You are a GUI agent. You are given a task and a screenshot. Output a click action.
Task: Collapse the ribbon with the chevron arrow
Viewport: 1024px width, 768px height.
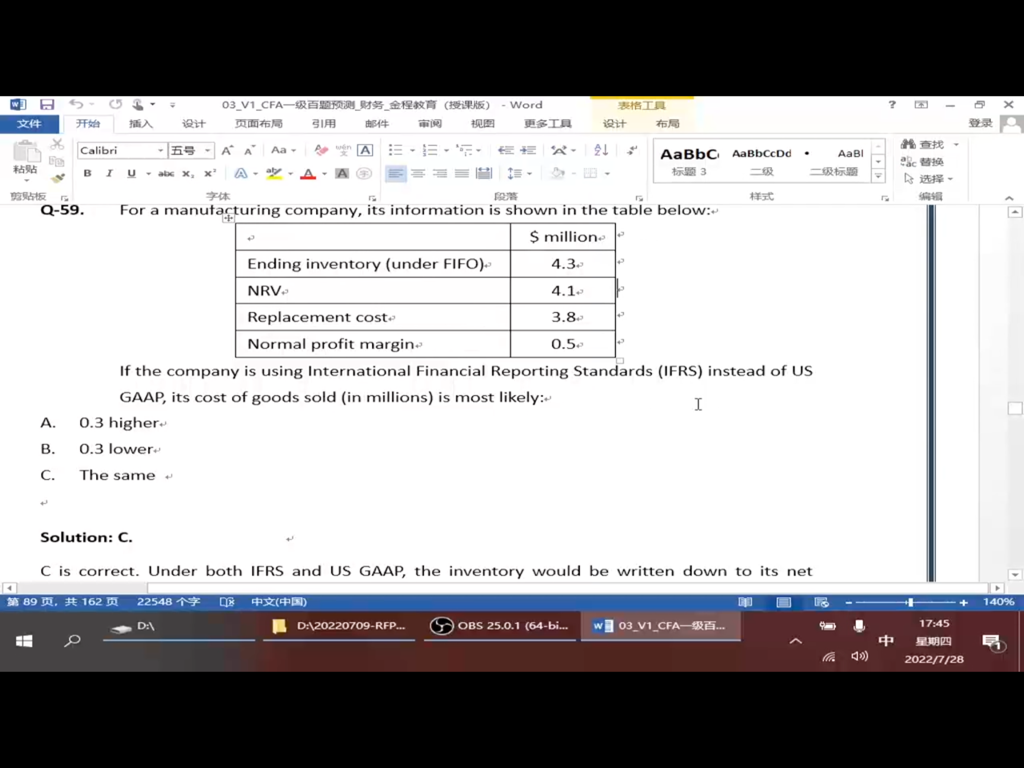tap(1009, 198)
